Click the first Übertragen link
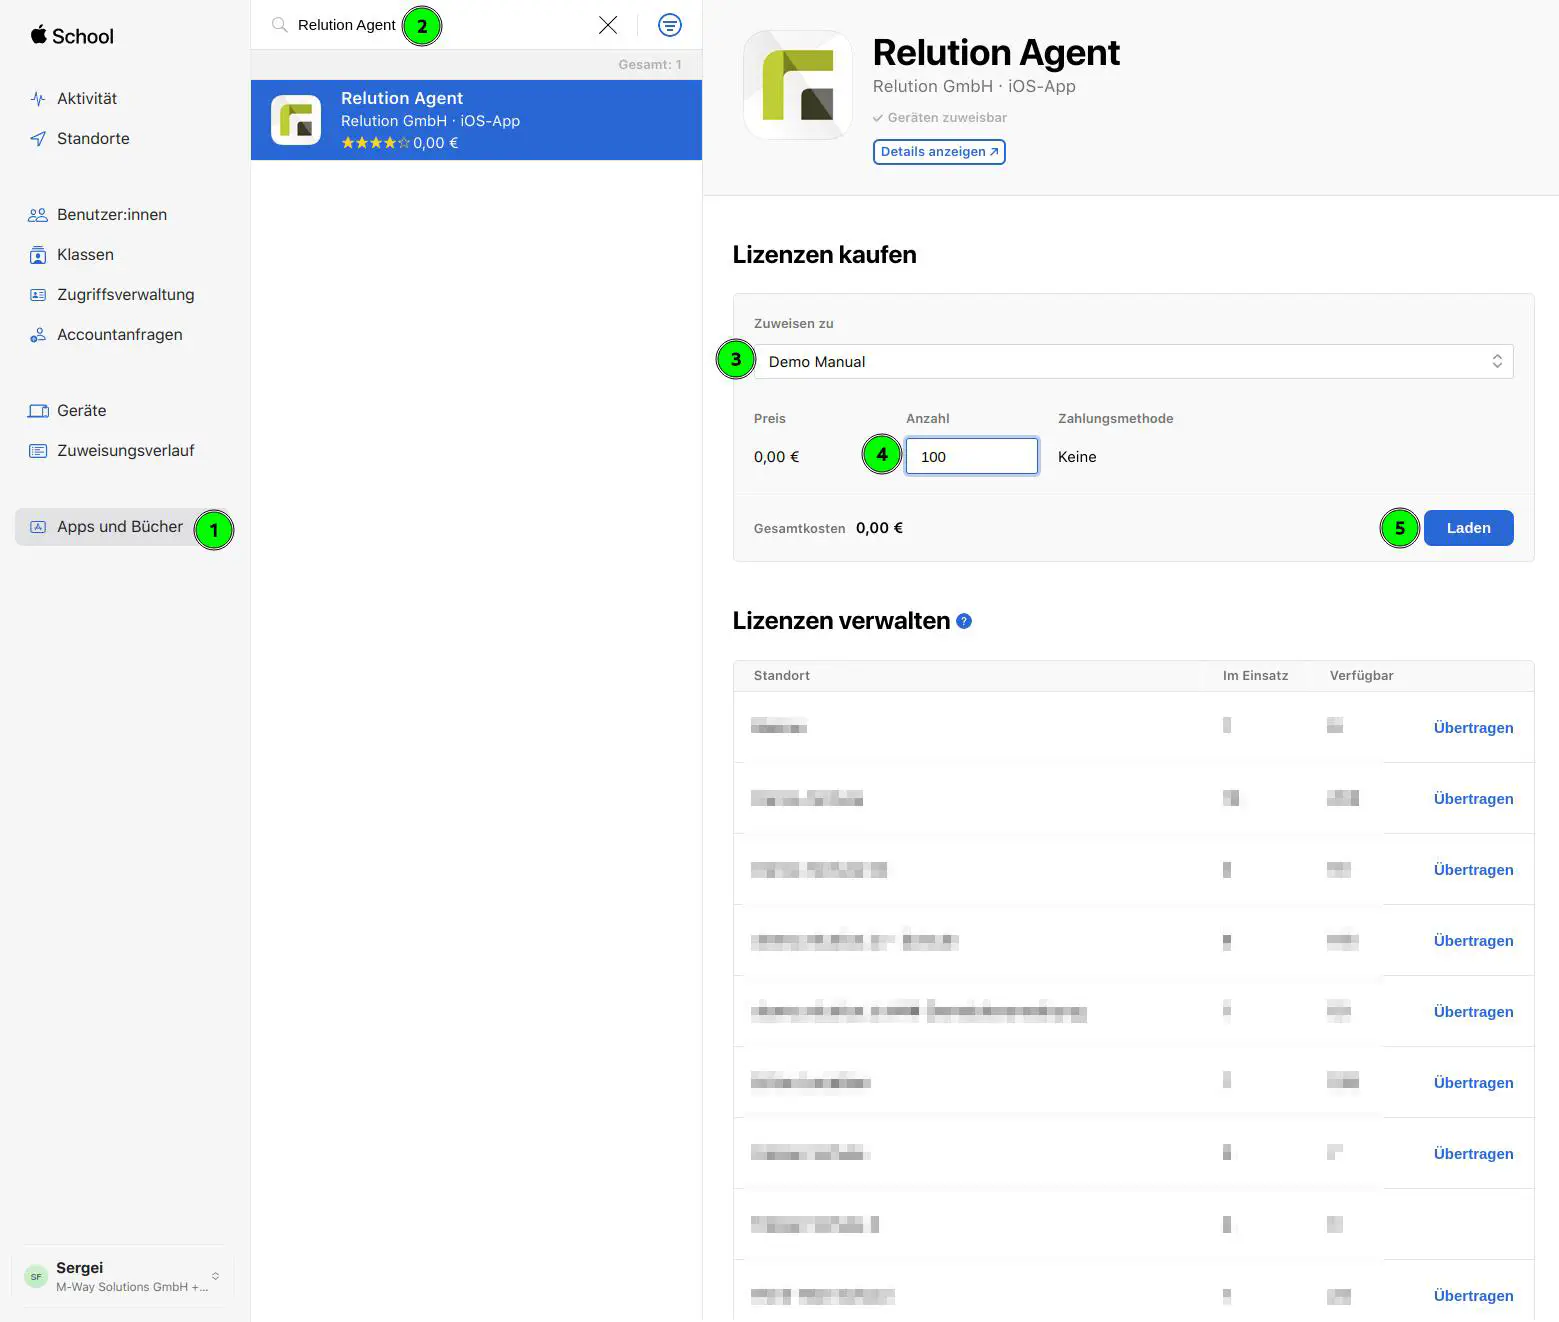 pyautogui.click(x=1472, y=728)
